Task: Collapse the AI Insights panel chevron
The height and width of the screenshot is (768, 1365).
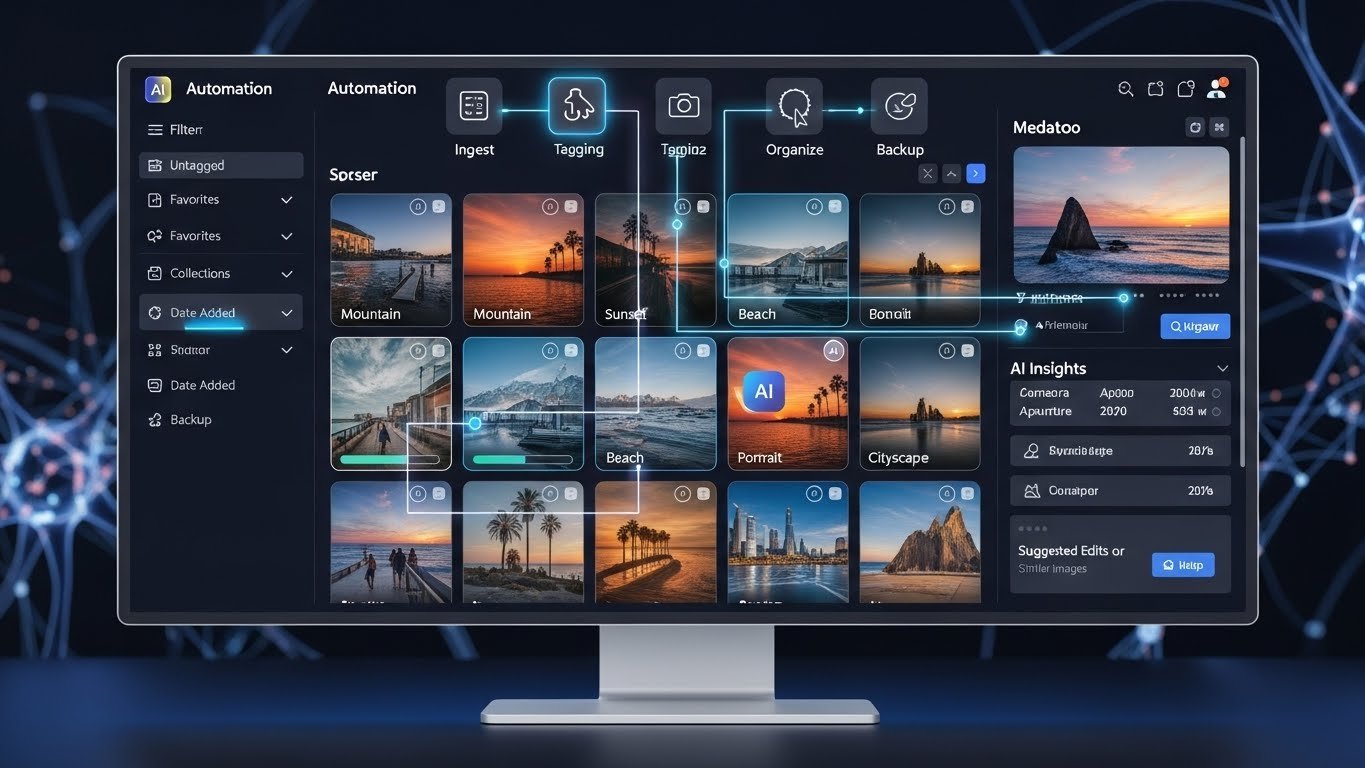Action: click(1222, 369)
